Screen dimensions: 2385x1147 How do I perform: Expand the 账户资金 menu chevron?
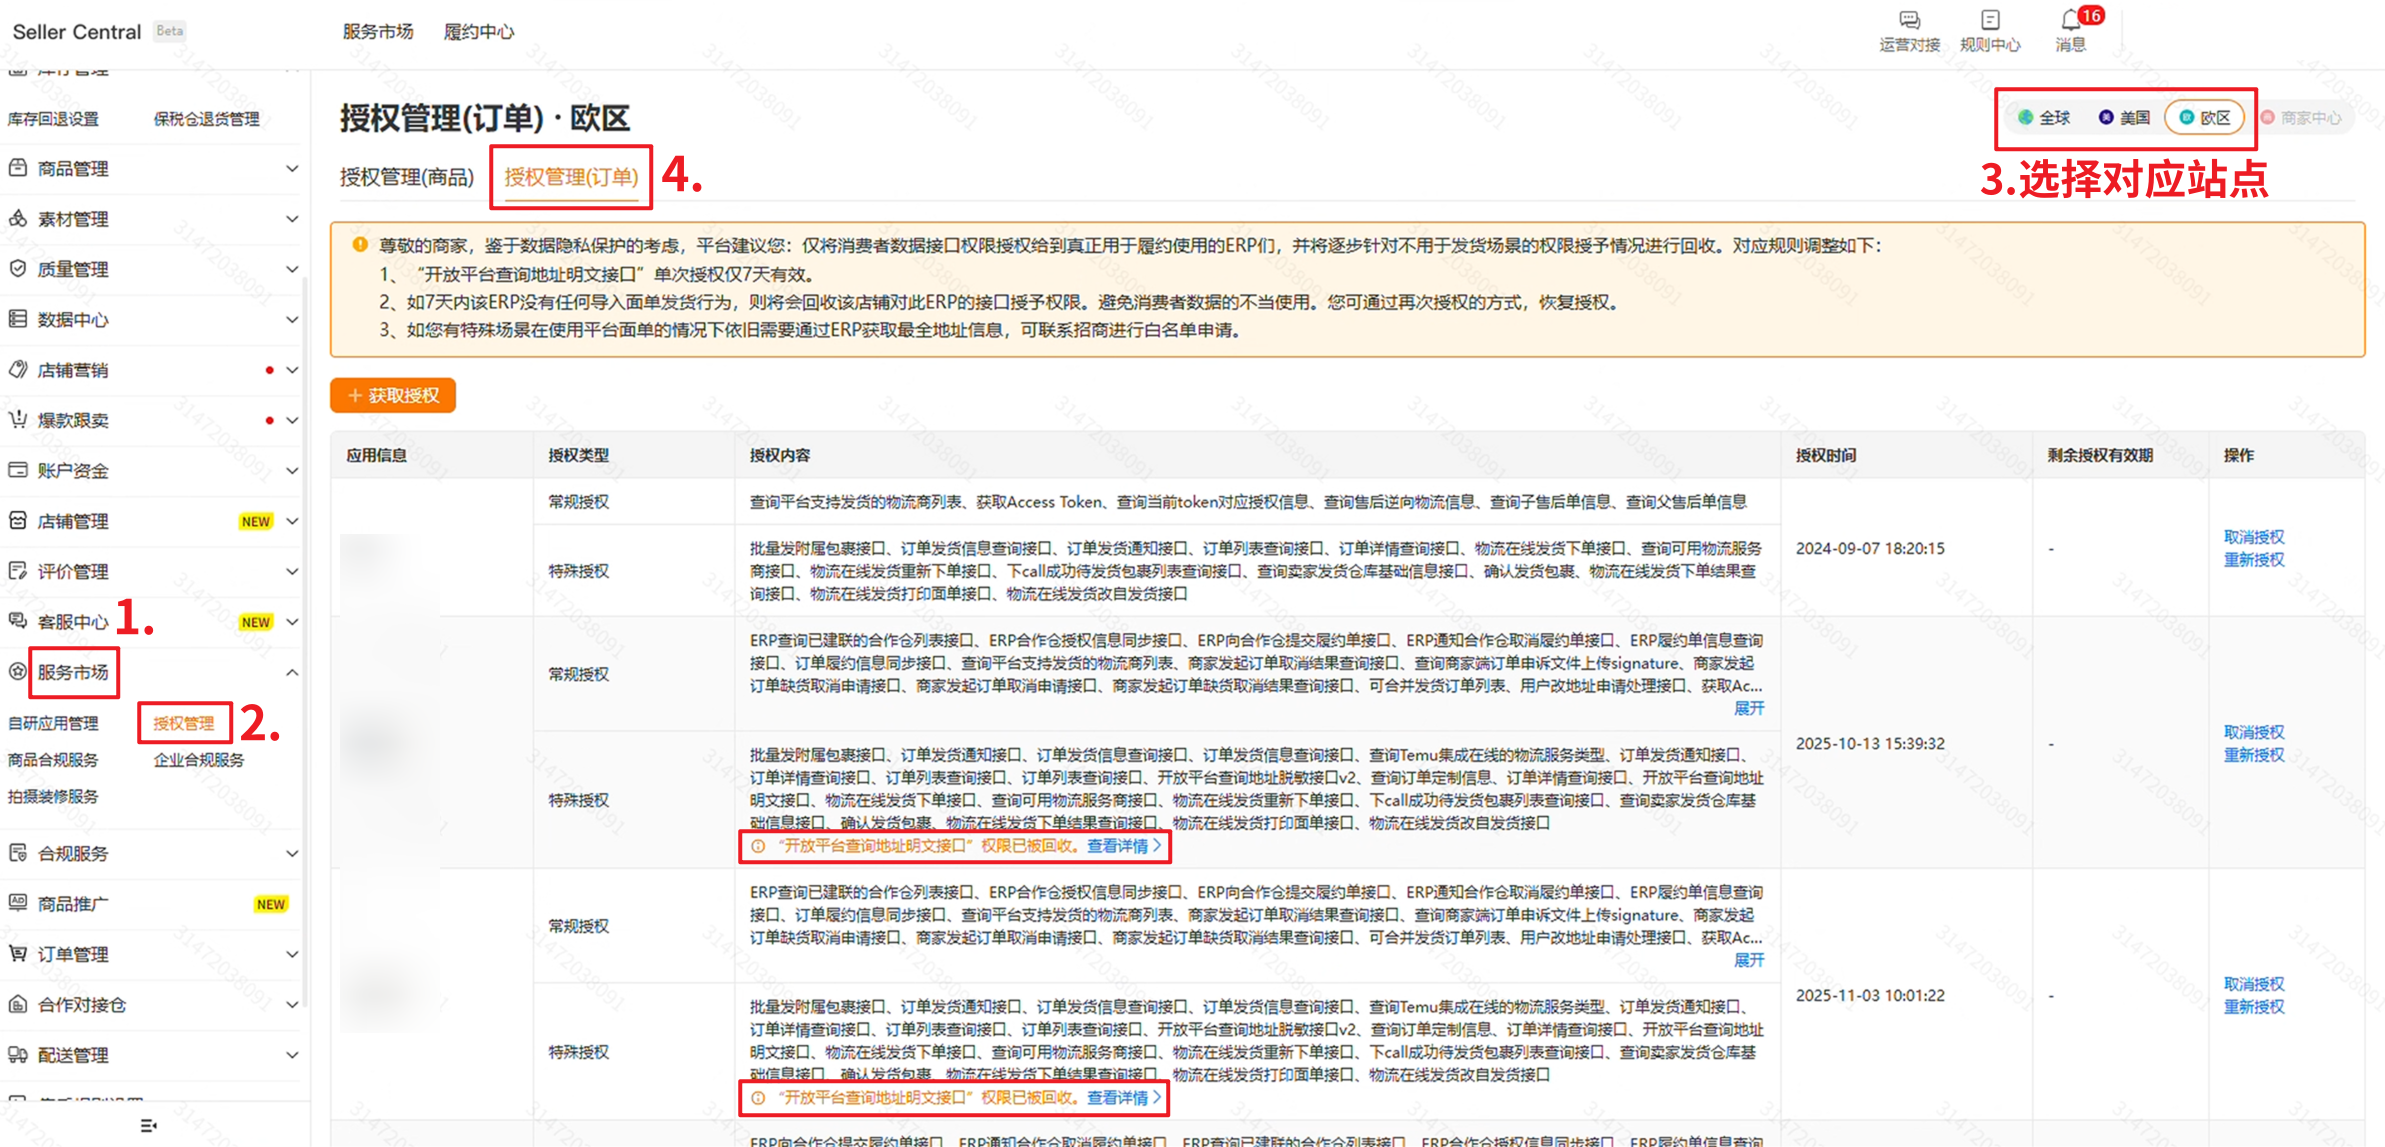[x=292, y=470]
